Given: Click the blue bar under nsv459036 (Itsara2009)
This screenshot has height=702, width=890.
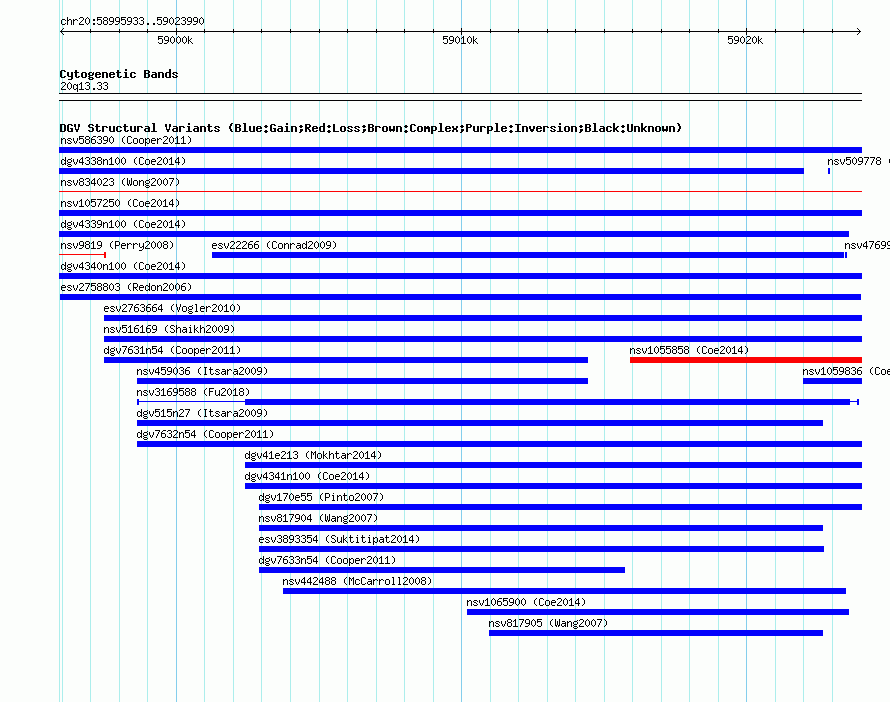Looking at the screenshot, I should (362, 381).
